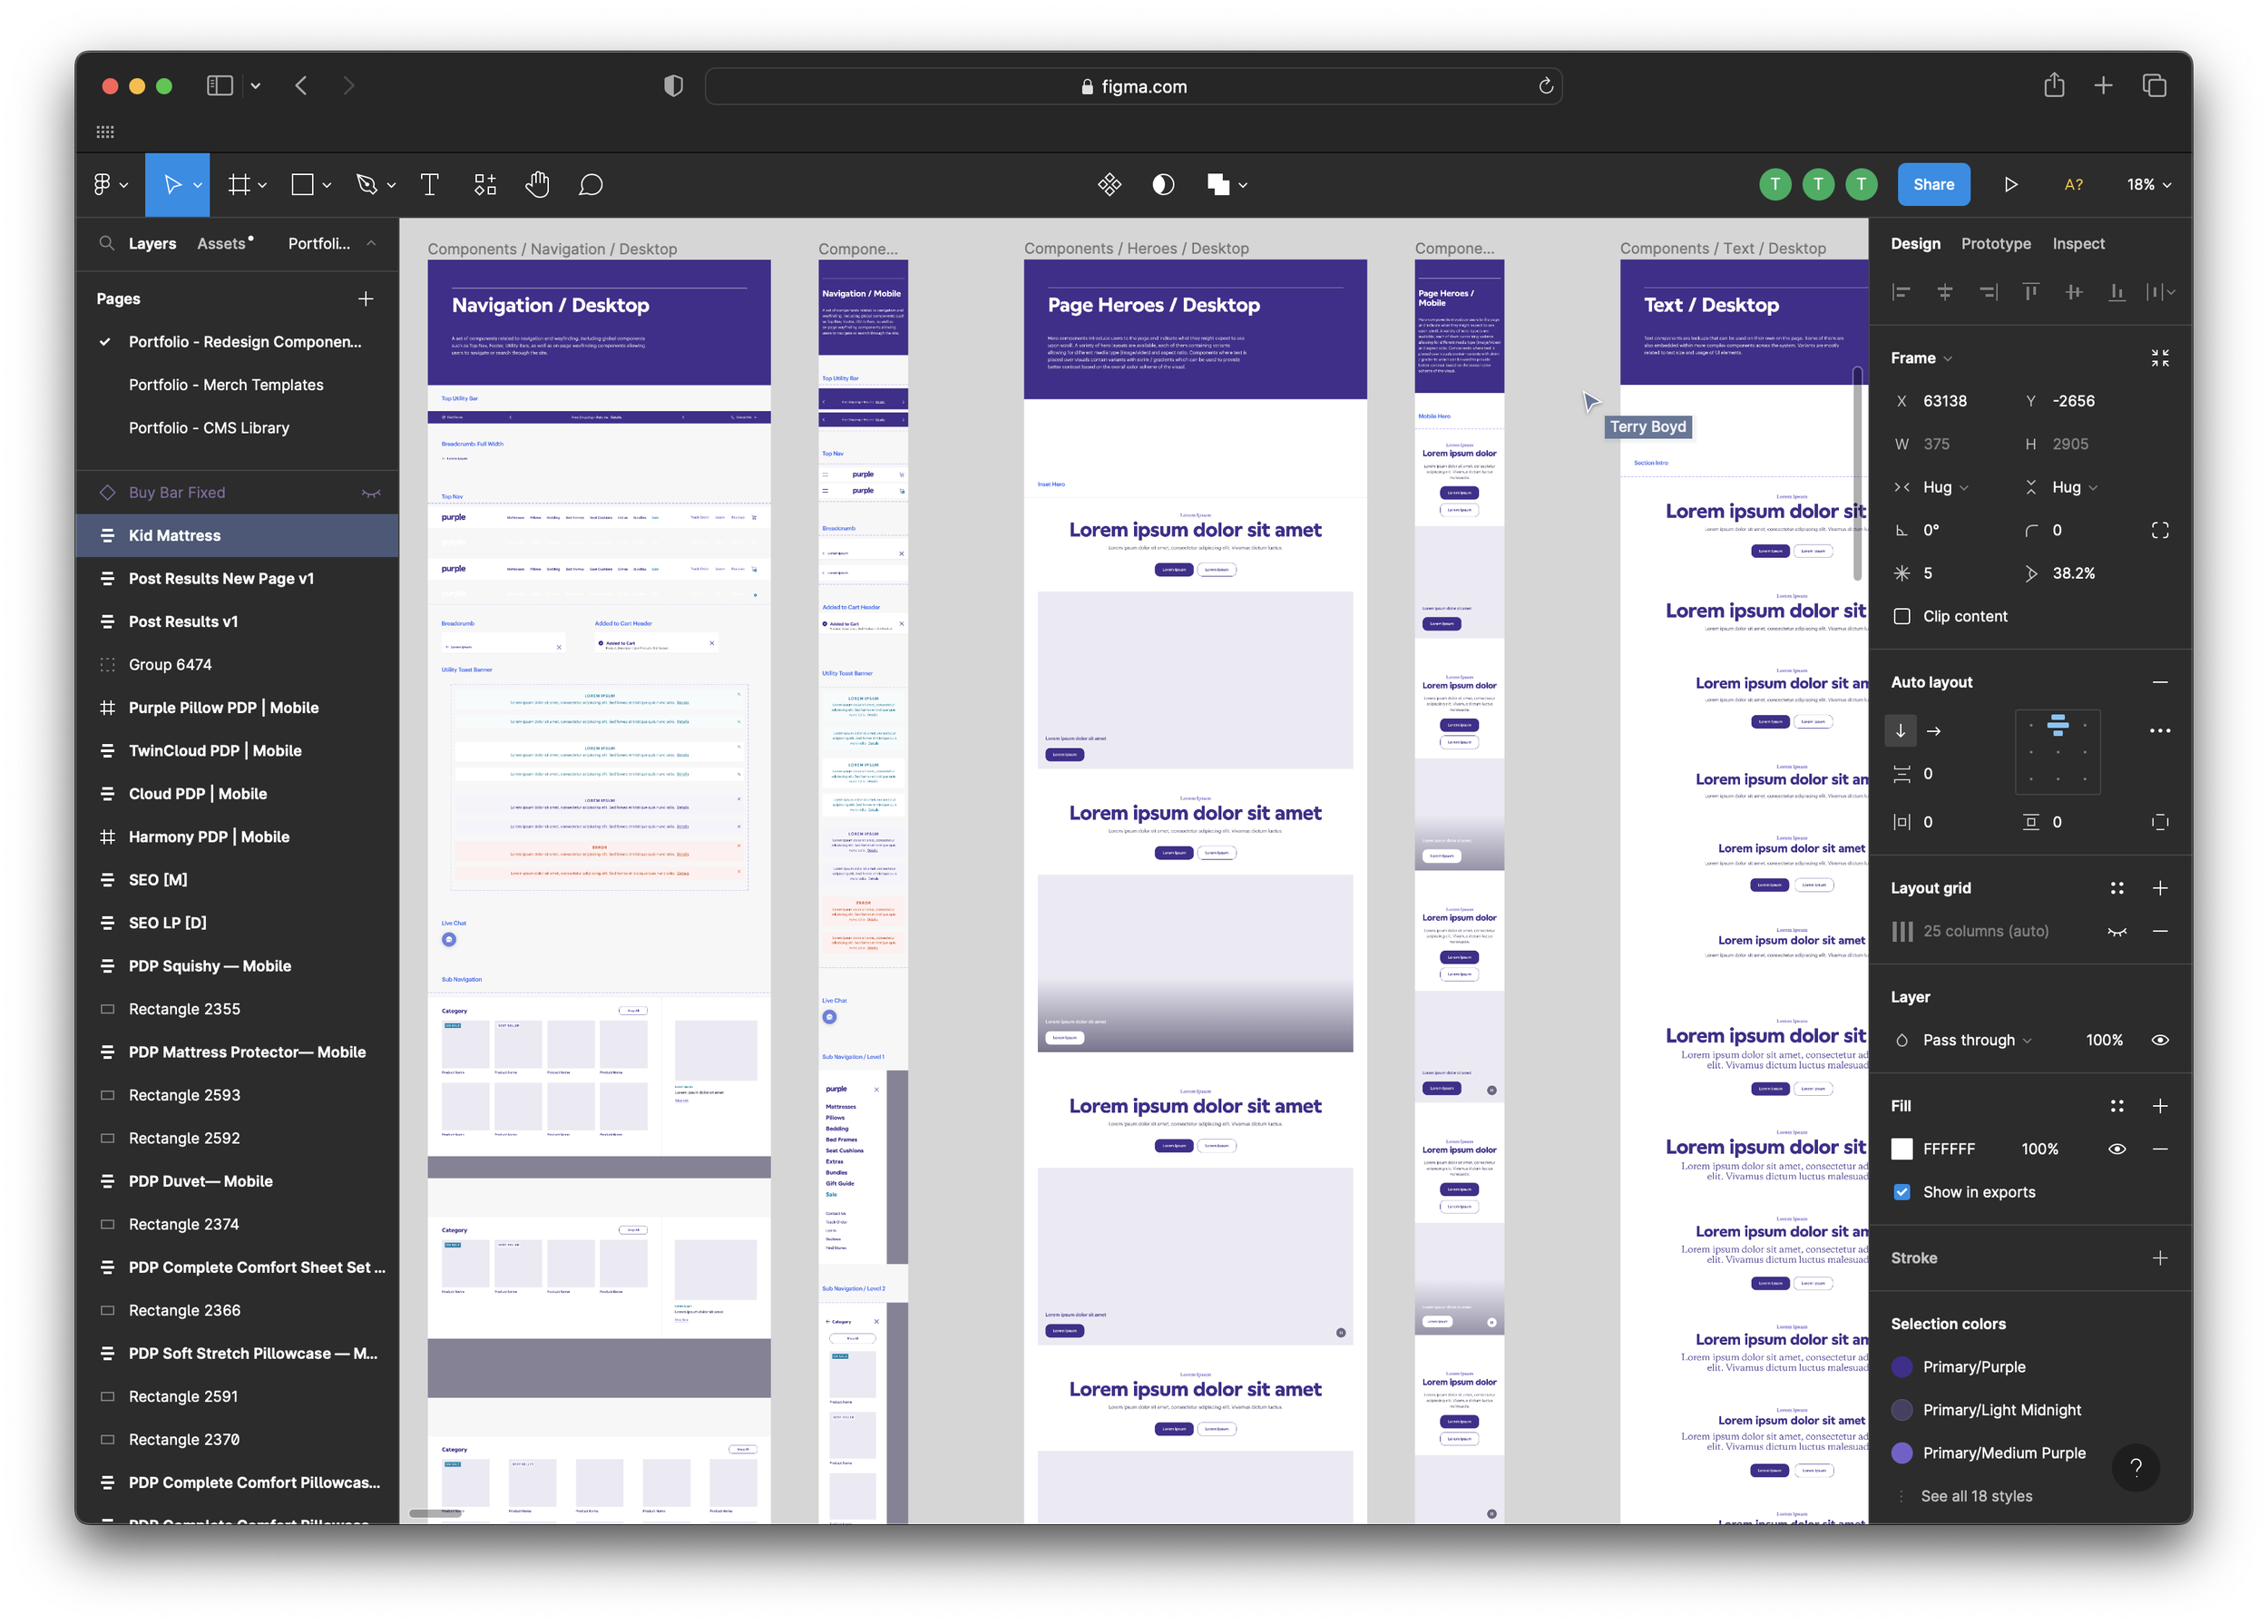Hide the FFFFFF fill with its eye toggle

[2117, 1148]
